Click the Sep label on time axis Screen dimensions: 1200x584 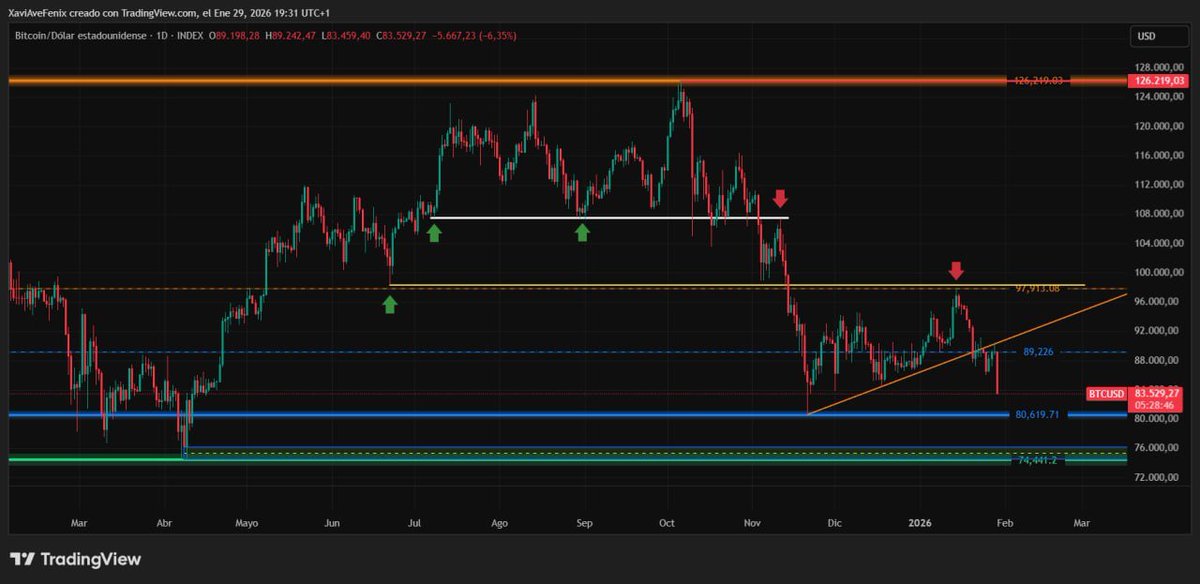point(585,522)
